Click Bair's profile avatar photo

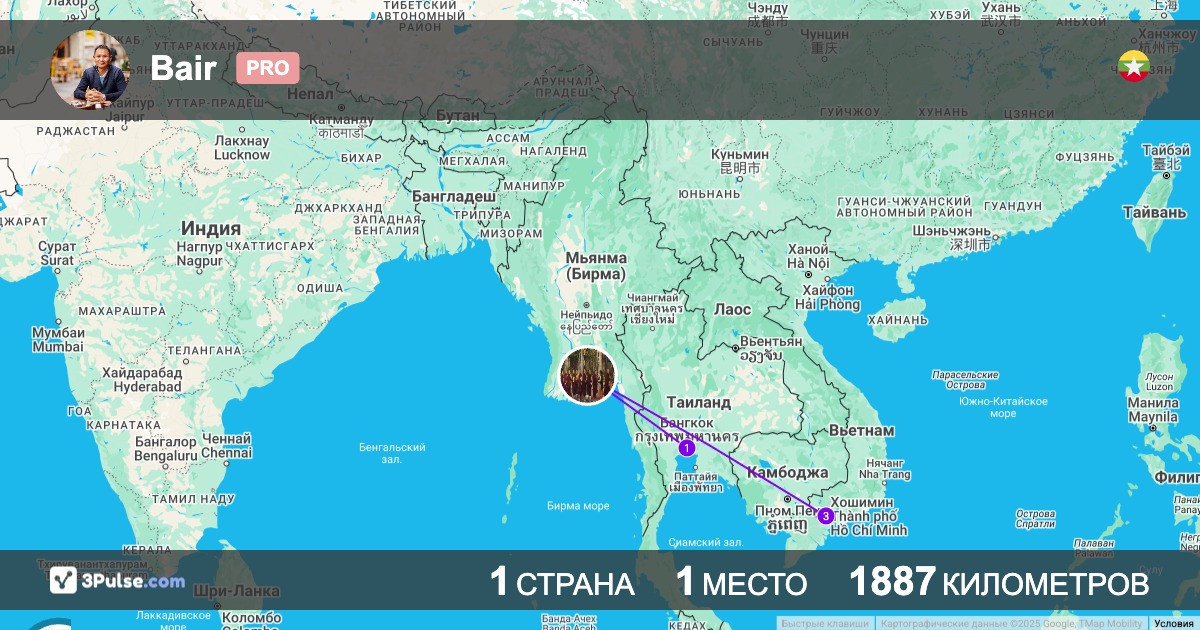point(90,69)
